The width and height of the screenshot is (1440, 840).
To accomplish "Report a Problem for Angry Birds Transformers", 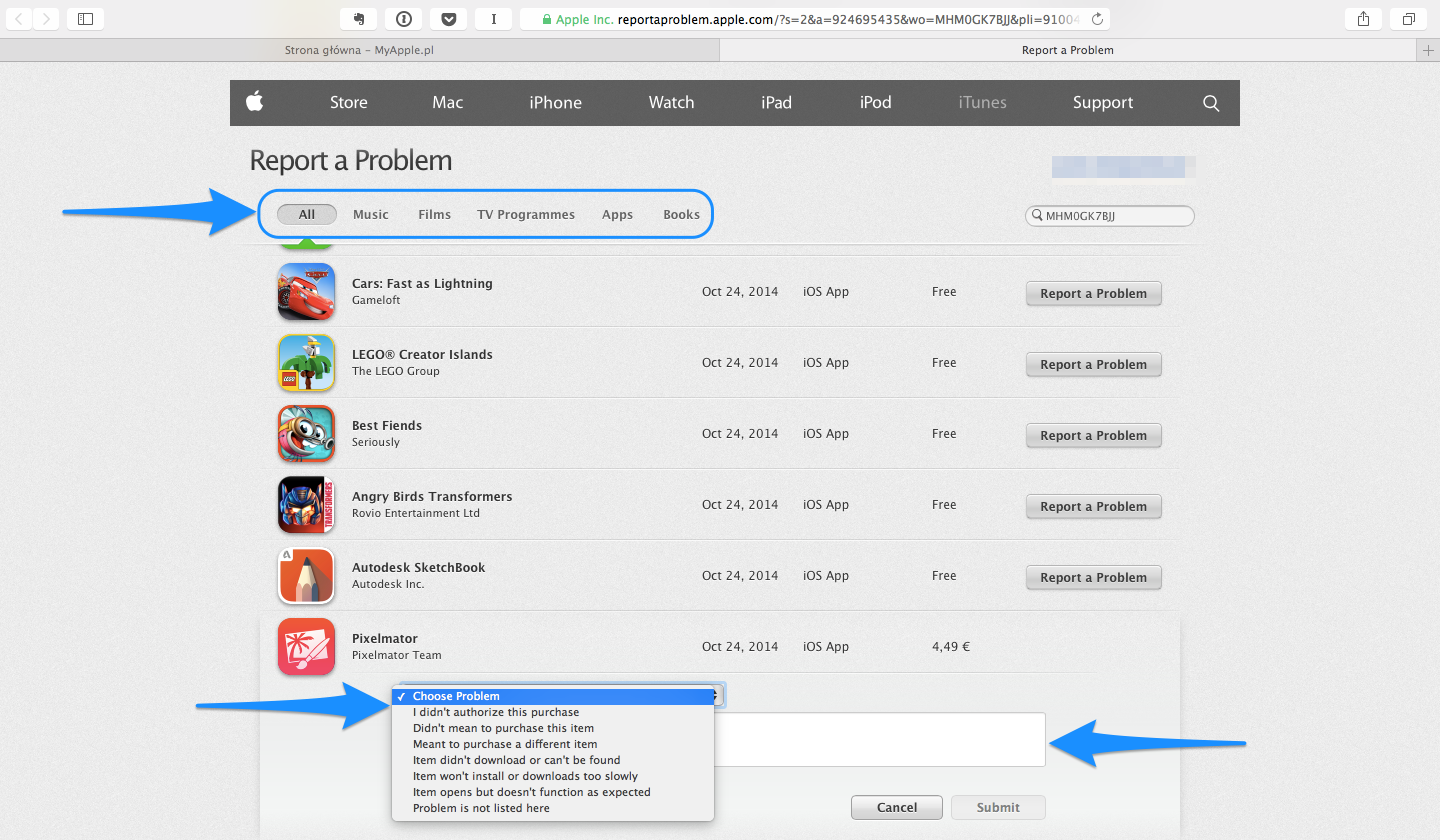I will [1093, 506].
